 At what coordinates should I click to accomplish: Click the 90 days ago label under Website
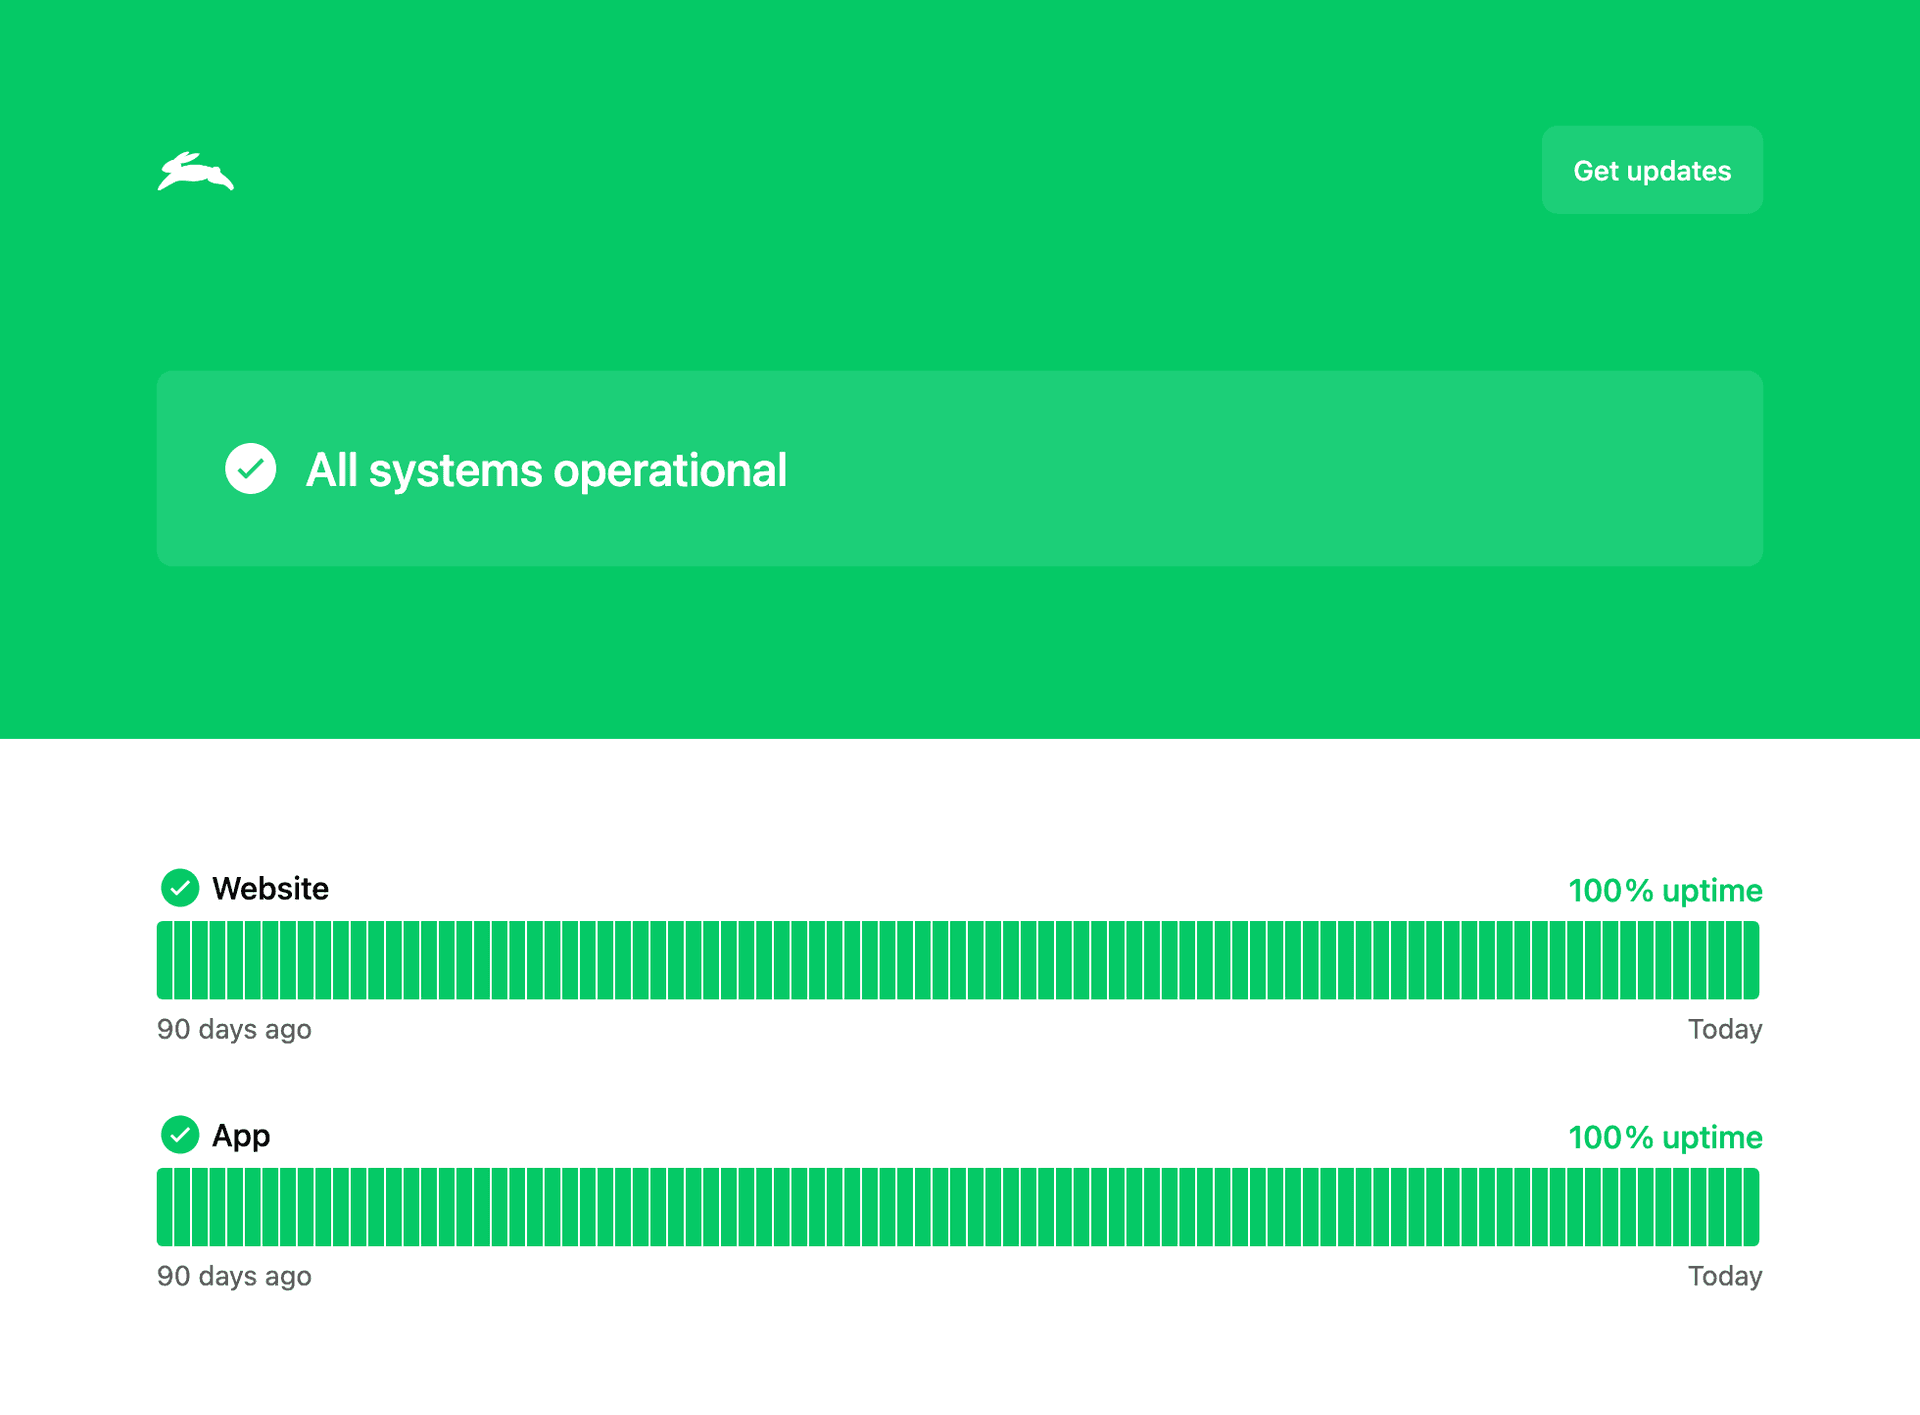pyautogui.click(x=234, y=1029)
